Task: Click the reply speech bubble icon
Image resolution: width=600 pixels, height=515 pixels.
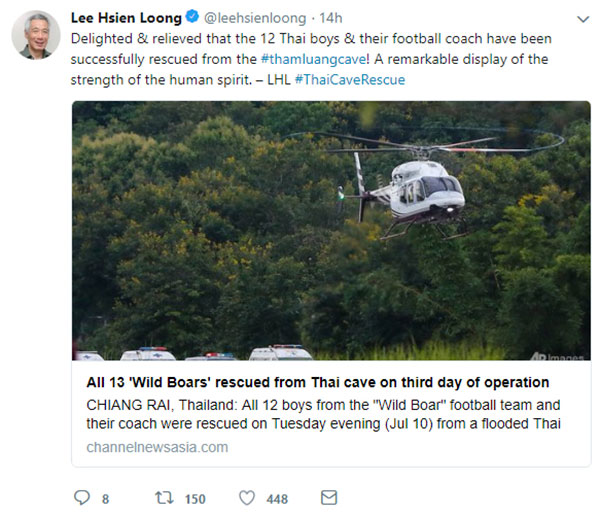Action: pyautogui.click(x=82, y=497)
